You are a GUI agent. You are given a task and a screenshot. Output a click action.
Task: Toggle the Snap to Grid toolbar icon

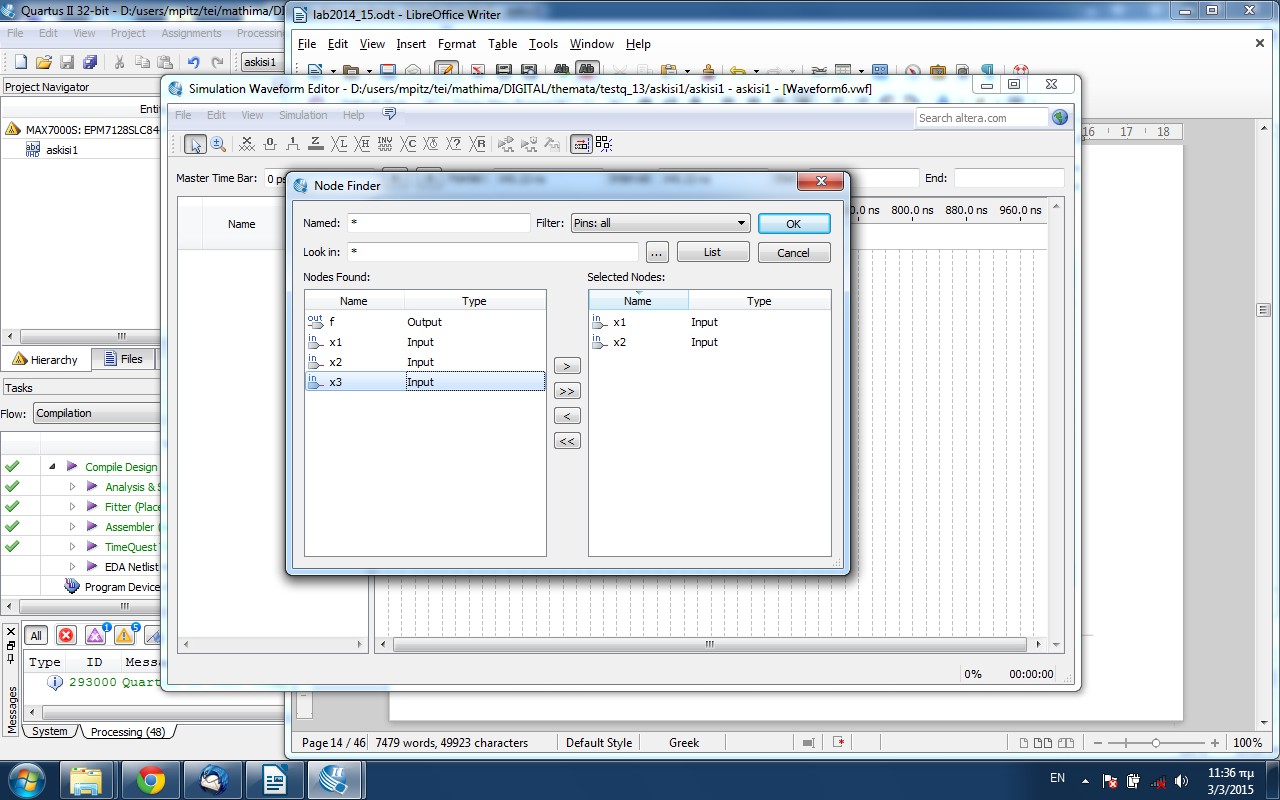604,144
